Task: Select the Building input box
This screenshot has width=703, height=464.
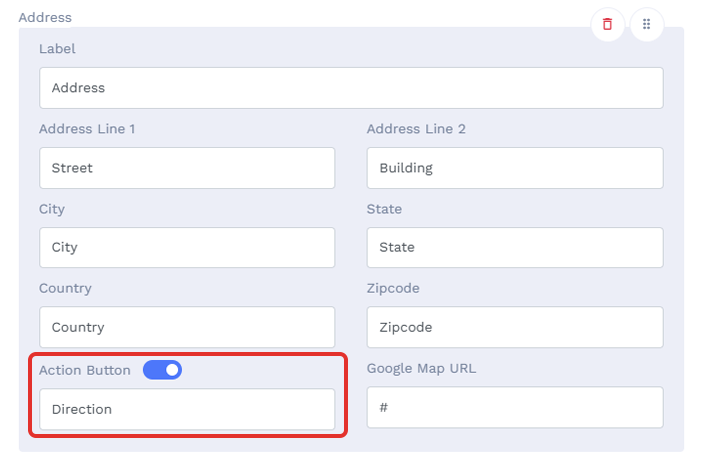Action: click(515, 168)
